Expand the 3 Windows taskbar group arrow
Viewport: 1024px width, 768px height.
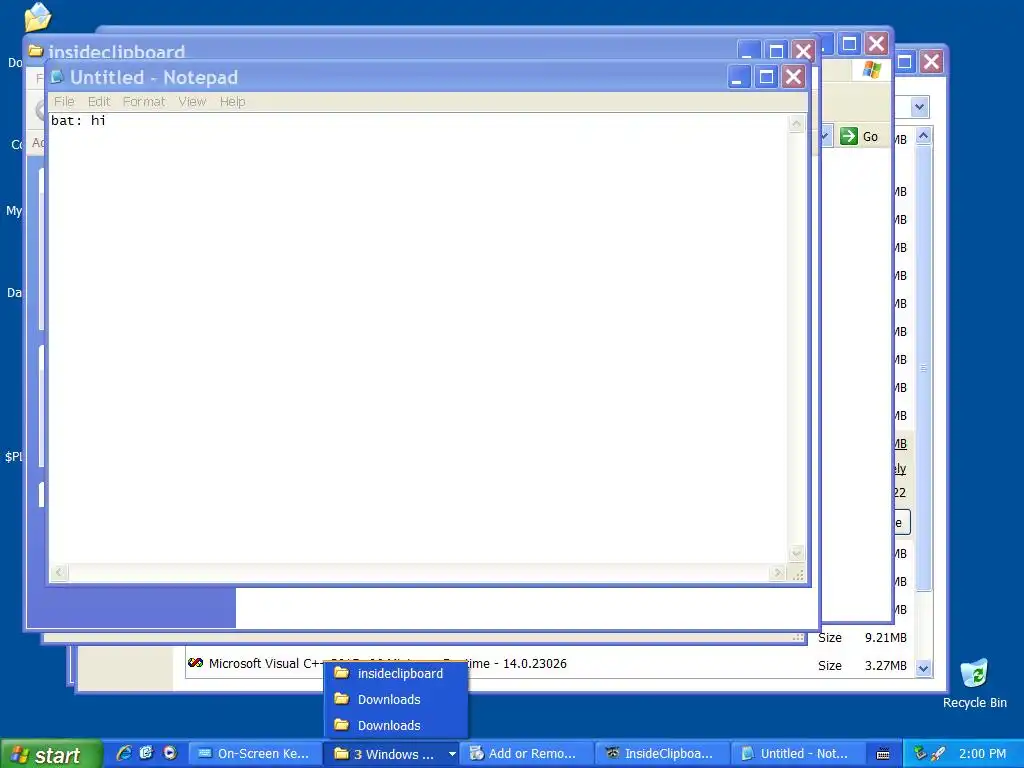(x=451, y=754)
